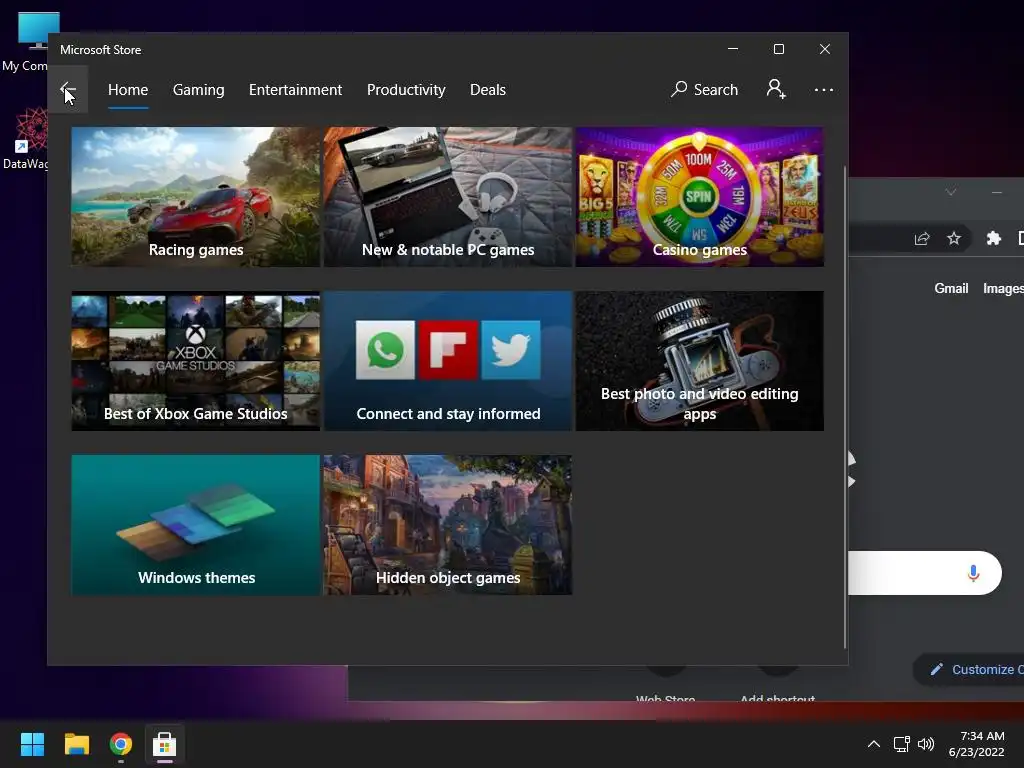This screenshot has width=1024, height=768.
Task: Open File Explorer from the taskbar
Action: pos(76,744)
